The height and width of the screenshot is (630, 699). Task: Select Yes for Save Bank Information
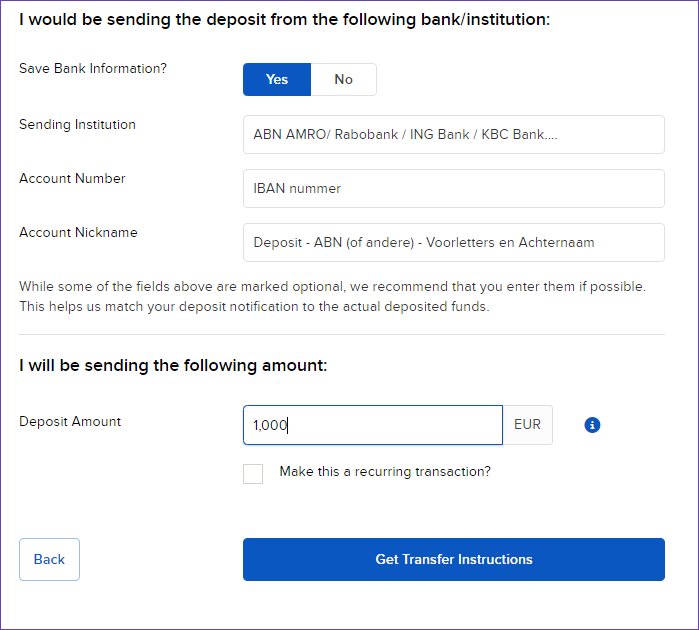(x=277, y=79)
